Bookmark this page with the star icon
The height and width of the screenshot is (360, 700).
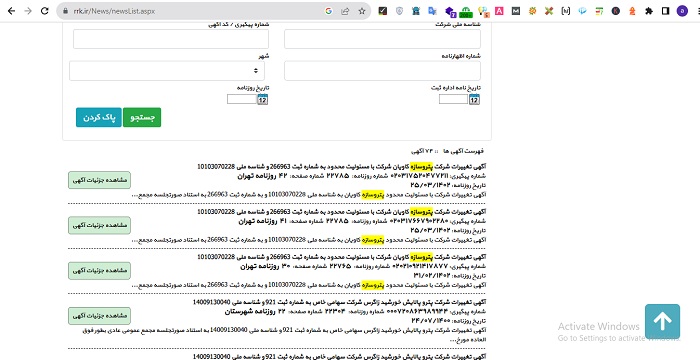pos(362,11)
